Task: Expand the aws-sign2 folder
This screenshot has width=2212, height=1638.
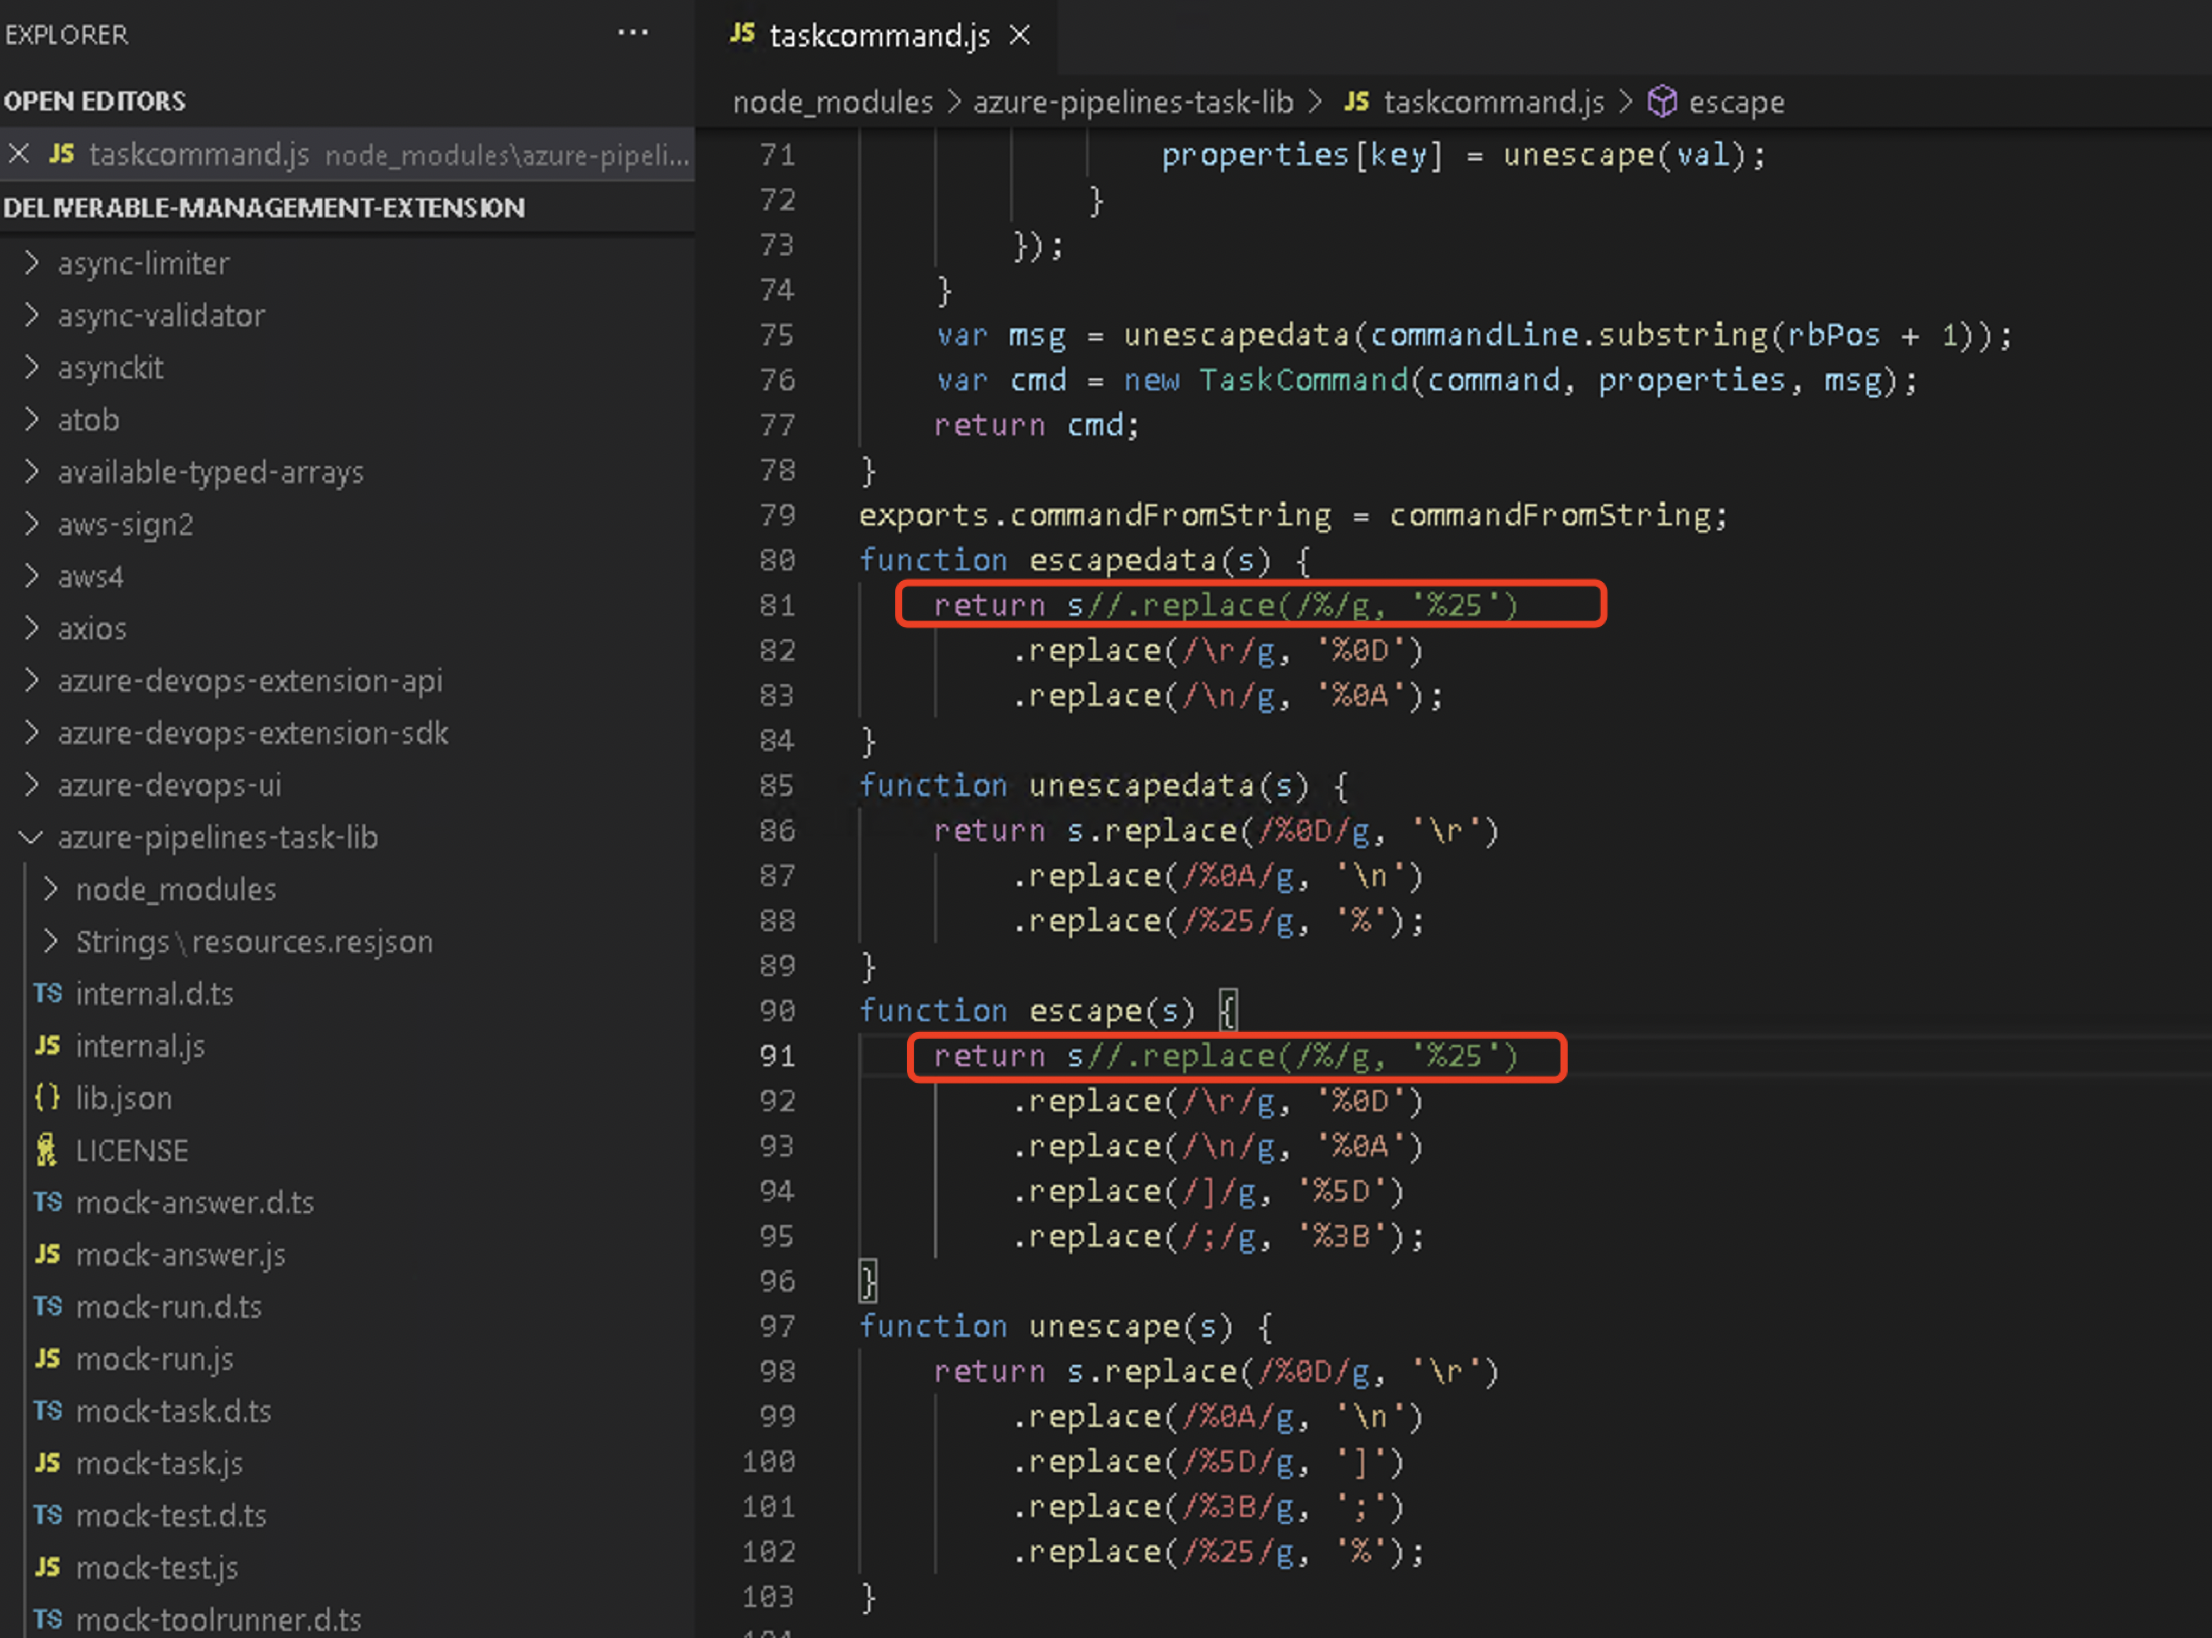Action: coord(125,524)
